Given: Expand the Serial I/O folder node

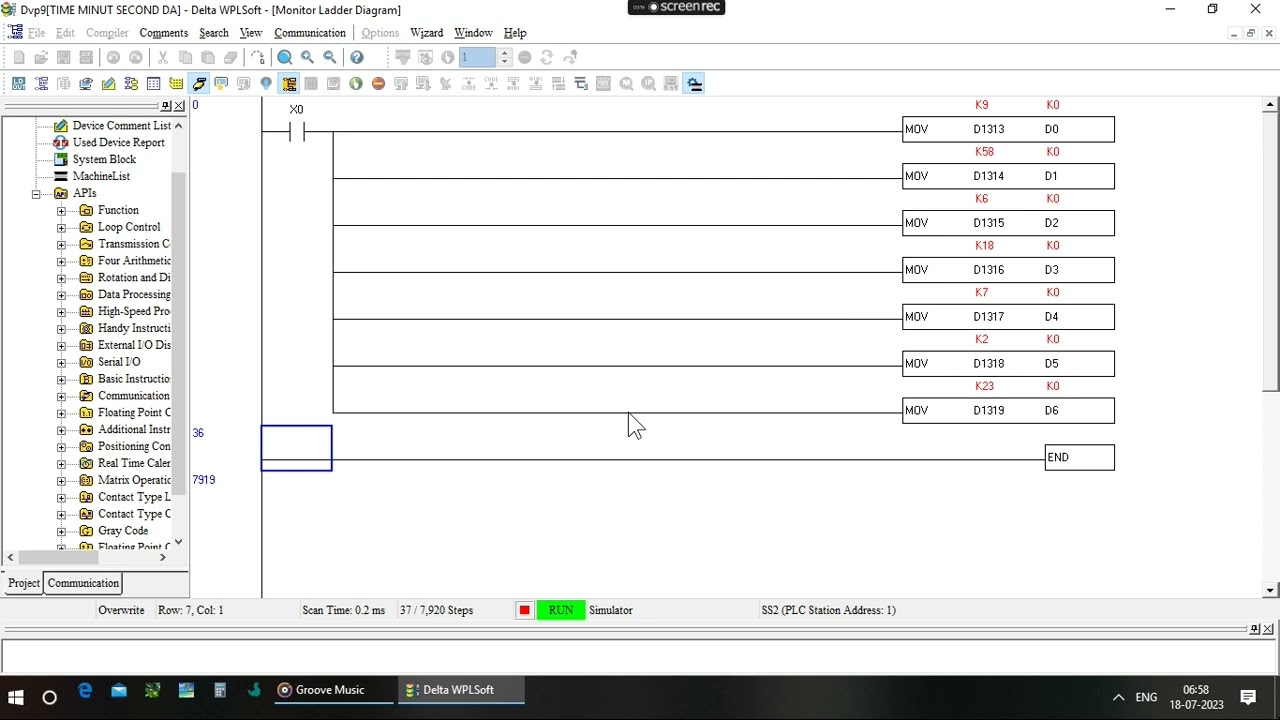Looking at the screenshot, I should [x=61, y=362].
